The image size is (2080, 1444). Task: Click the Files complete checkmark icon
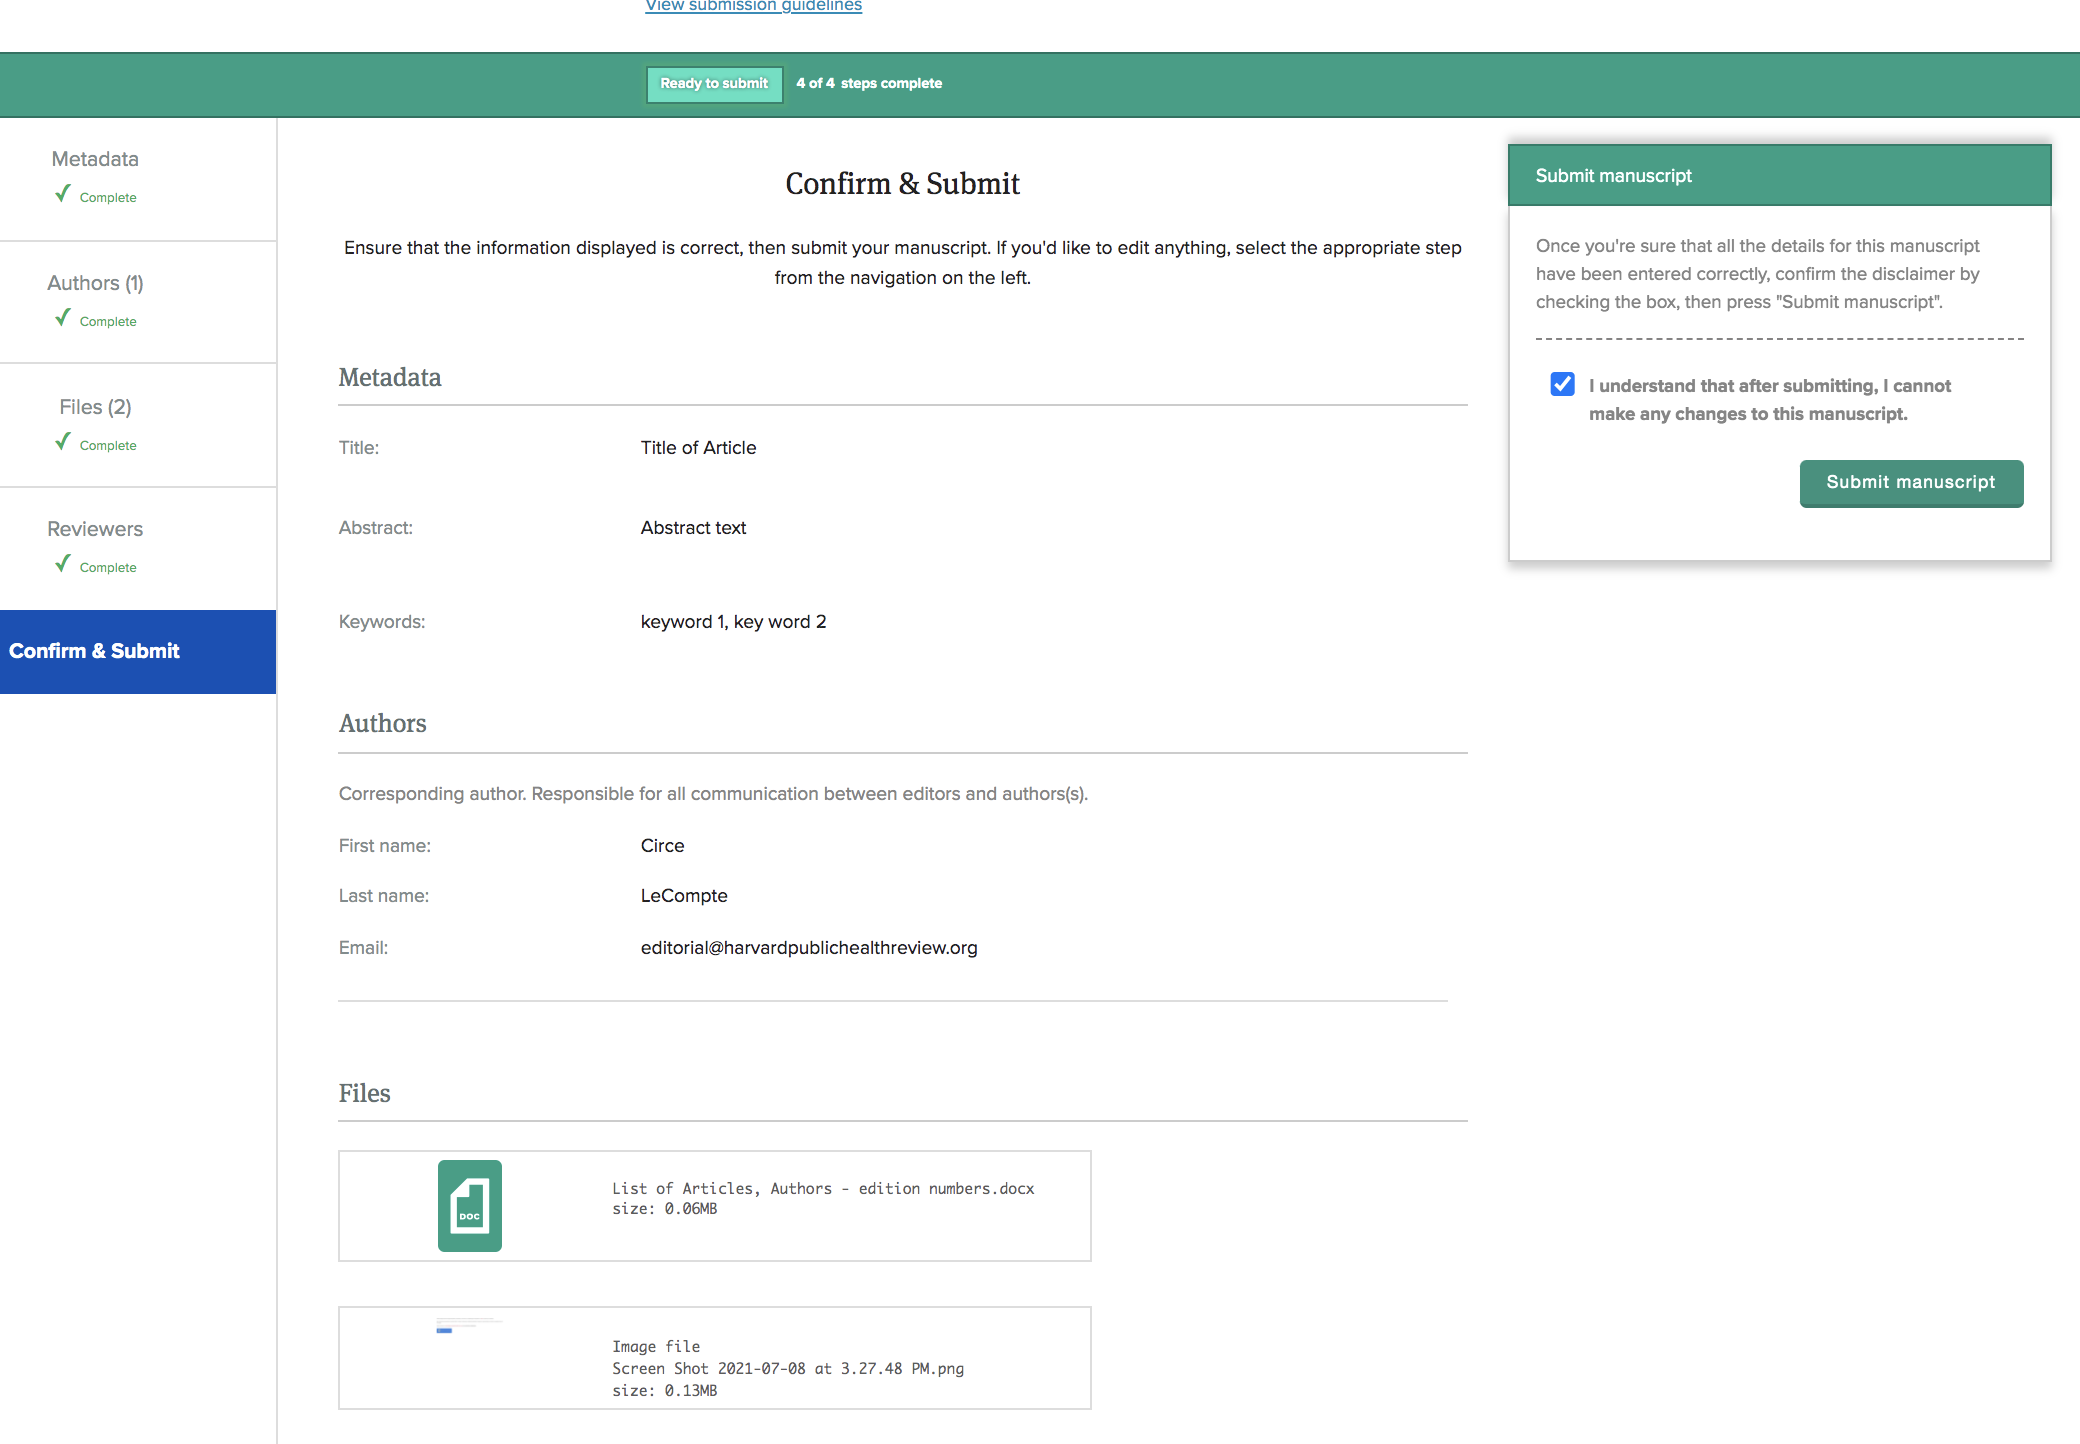(63, 442)
